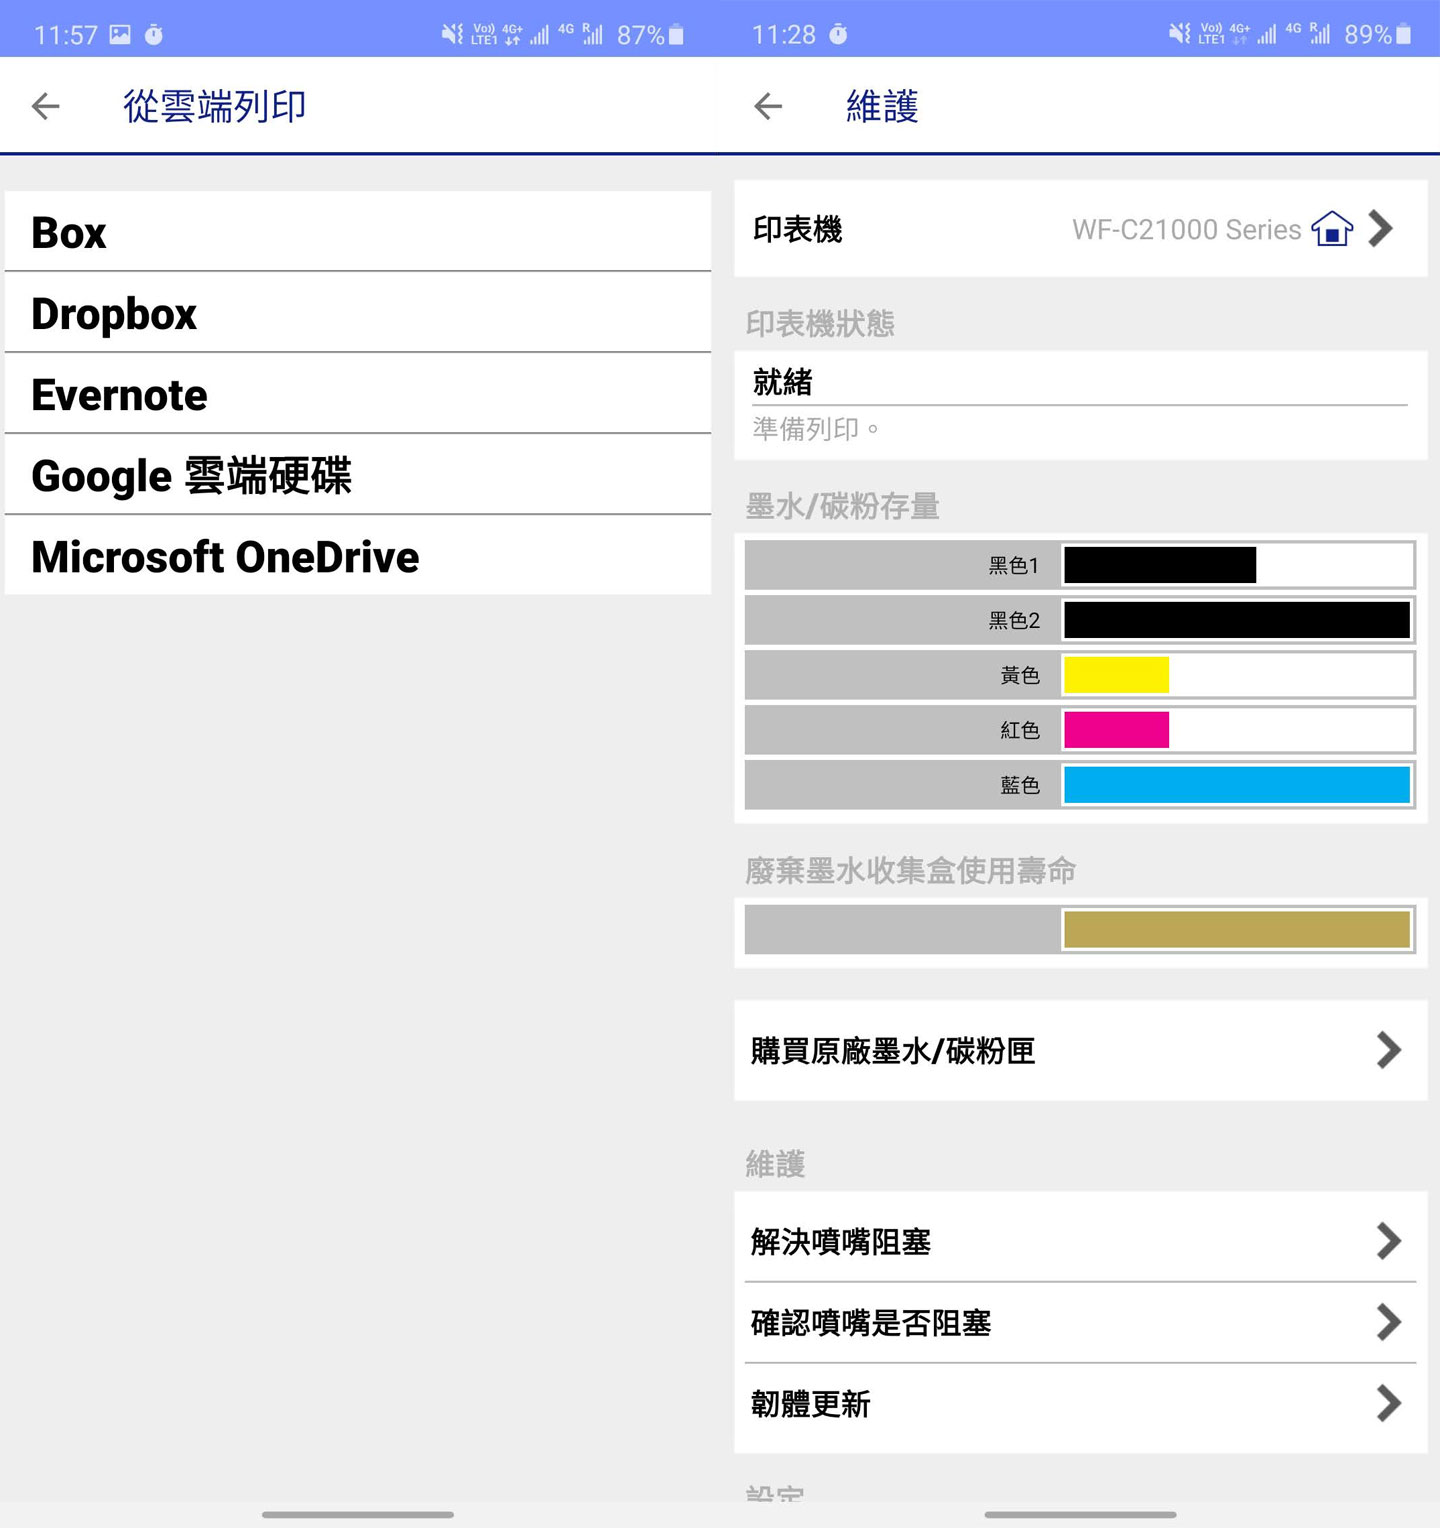The height and width of the screenshot is (1528, 1440).
Task: Click the back arrow on 從雲端列印 screen
Action: click(x=44, y=106)
